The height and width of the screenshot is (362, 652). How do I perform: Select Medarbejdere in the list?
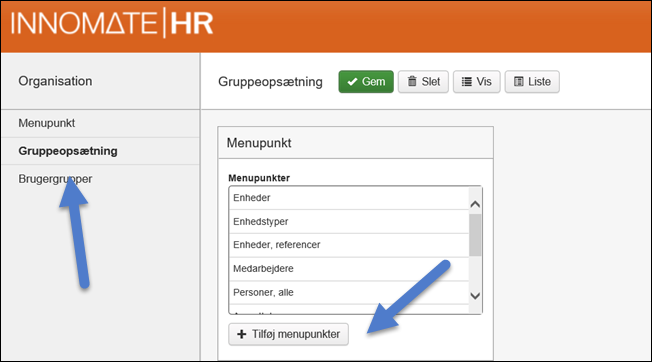(x=348, y=268)
